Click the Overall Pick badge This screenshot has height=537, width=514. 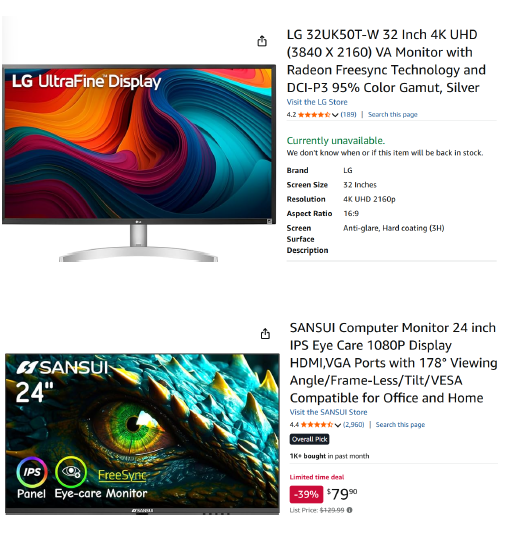pyautogui.click(x=310, y=439)
